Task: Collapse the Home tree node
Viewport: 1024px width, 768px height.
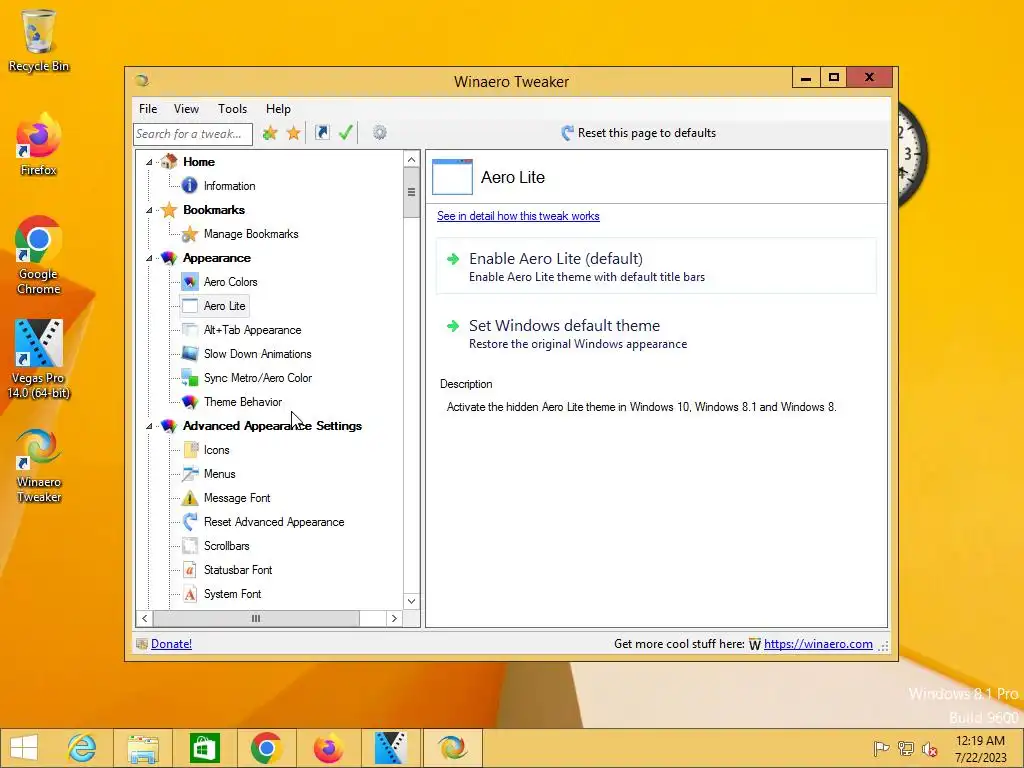Action: click(149, 162)
